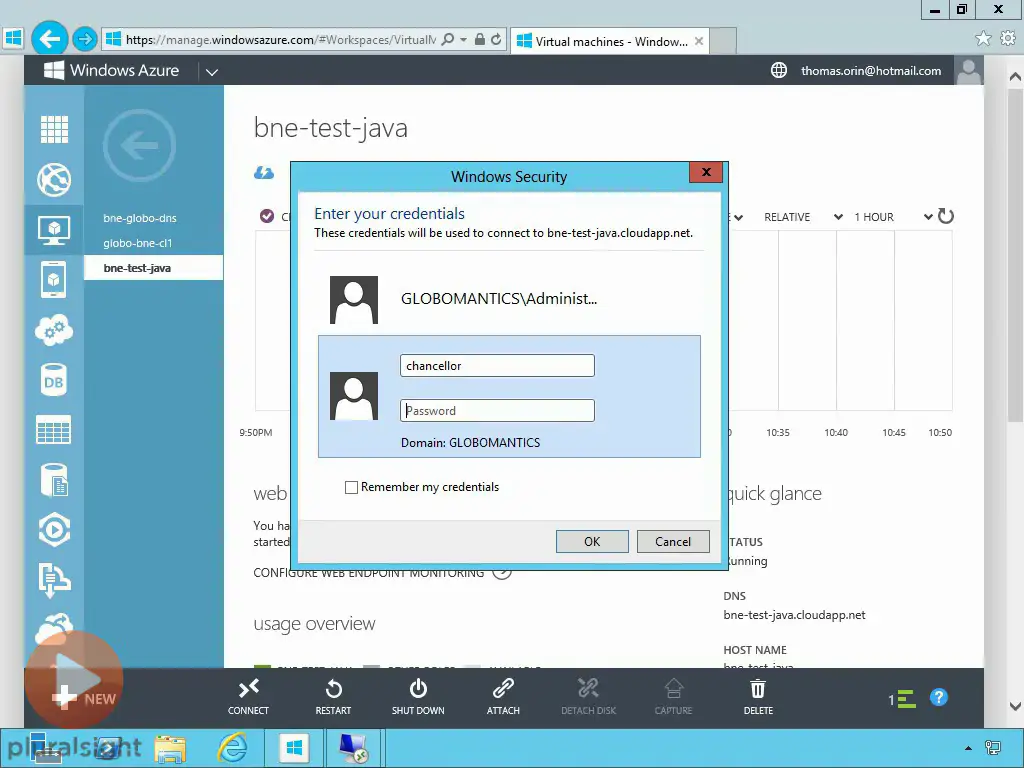
Task: Click browser forward button
Action: tap(84, 40)
